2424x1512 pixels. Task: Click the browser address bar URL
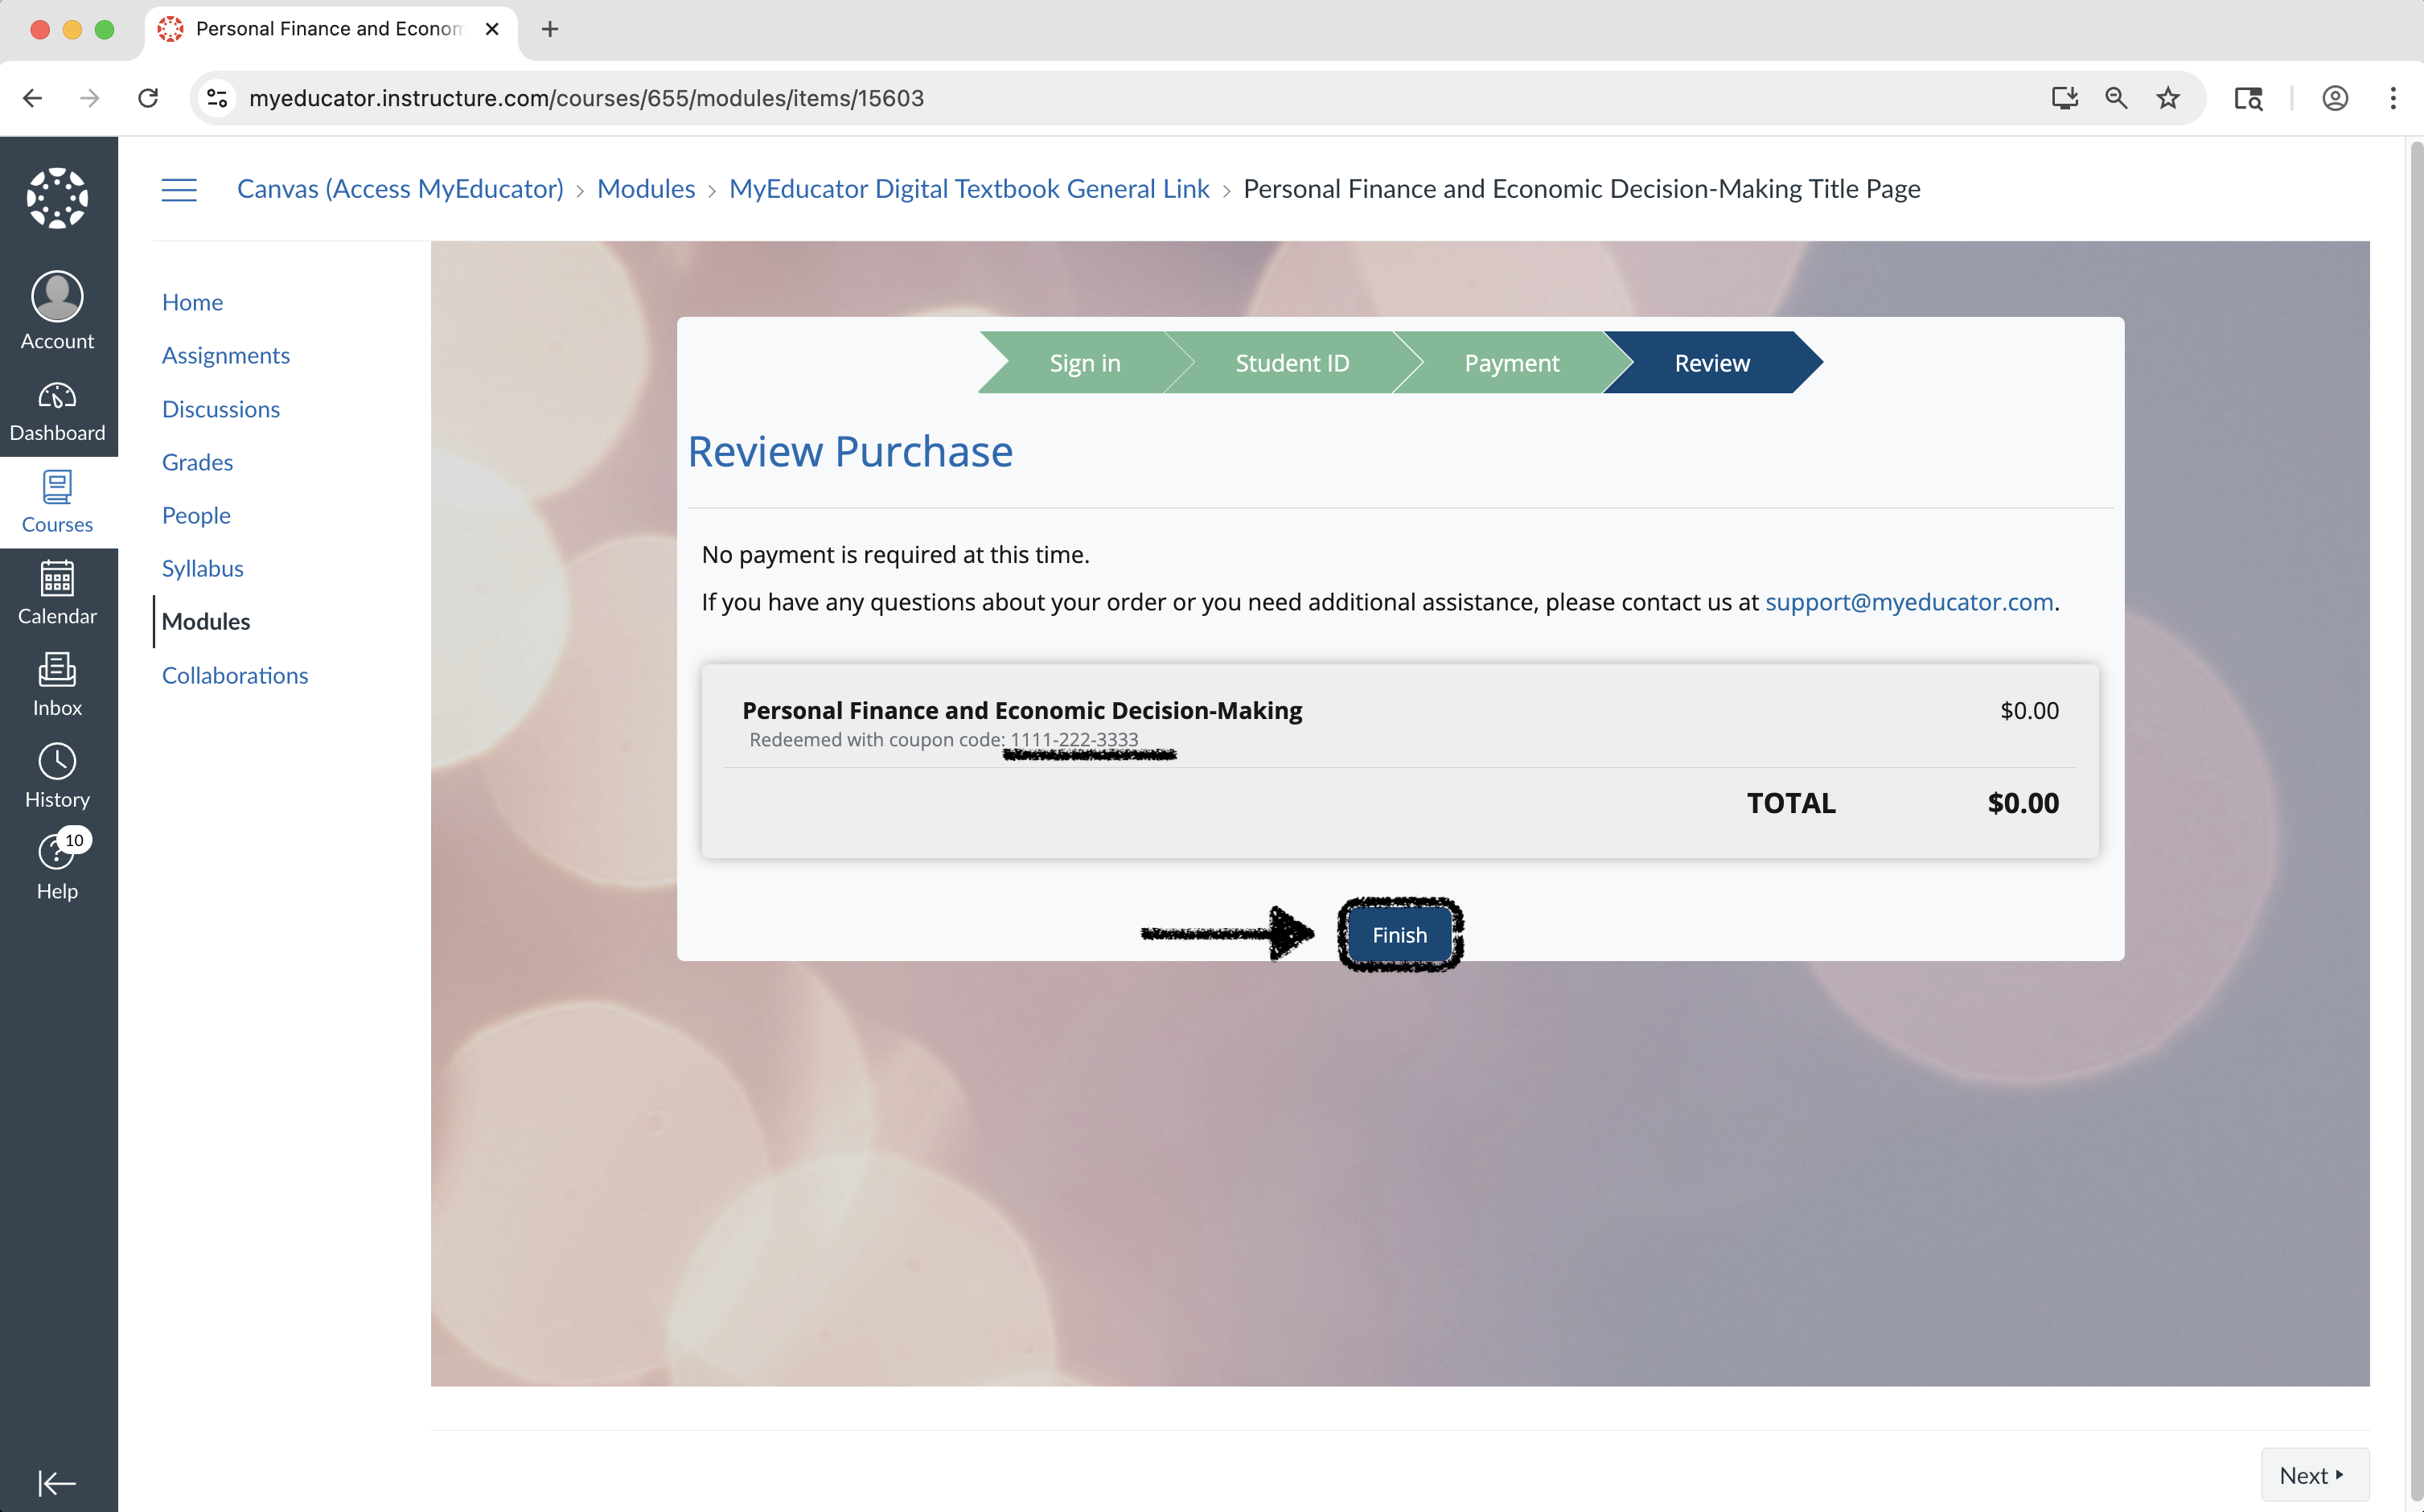[586, 98]
